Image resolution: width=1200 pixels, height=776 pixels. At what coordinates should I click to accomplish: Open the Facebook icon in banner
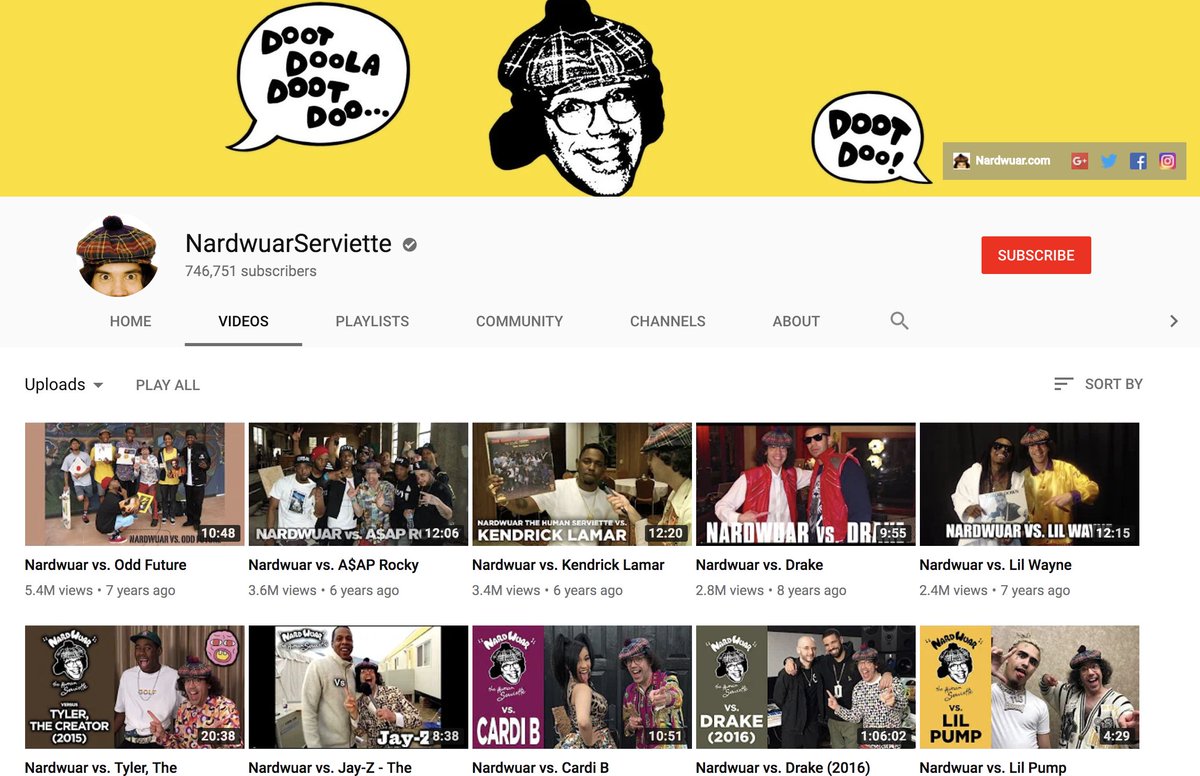click(1138, 160)
